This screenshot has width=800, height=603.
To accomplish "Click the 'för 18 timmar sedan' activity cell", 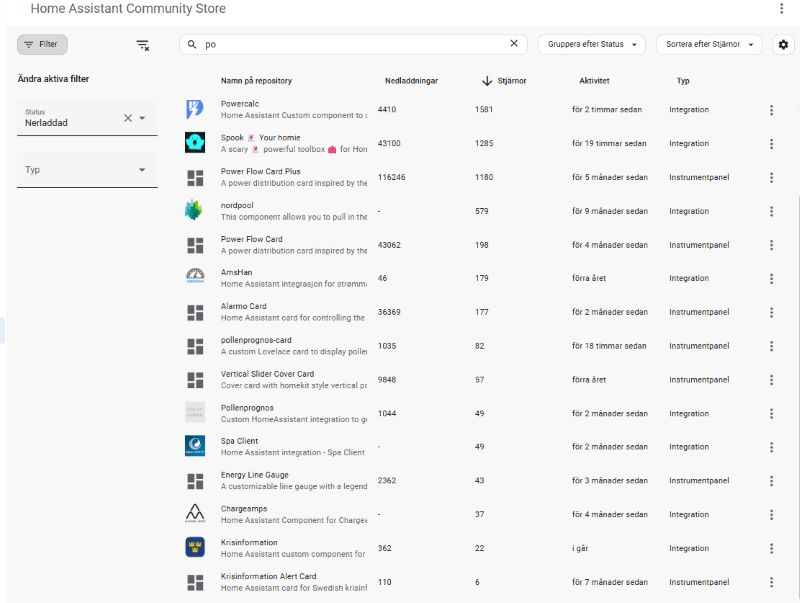I will click(609, 346).
